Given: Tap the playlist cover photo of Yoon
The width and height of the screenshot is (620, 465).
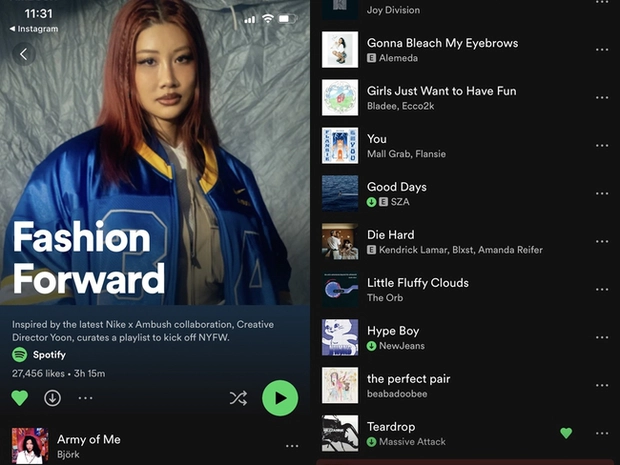Looking at the screenshot, I should point(155,152).
